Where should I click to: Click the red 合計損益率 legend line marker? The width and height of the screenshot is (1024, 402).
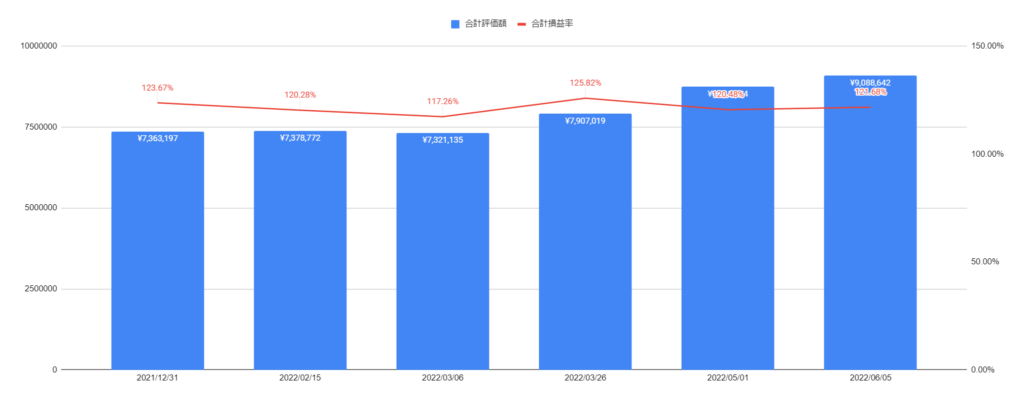click(x=522, y=23)
